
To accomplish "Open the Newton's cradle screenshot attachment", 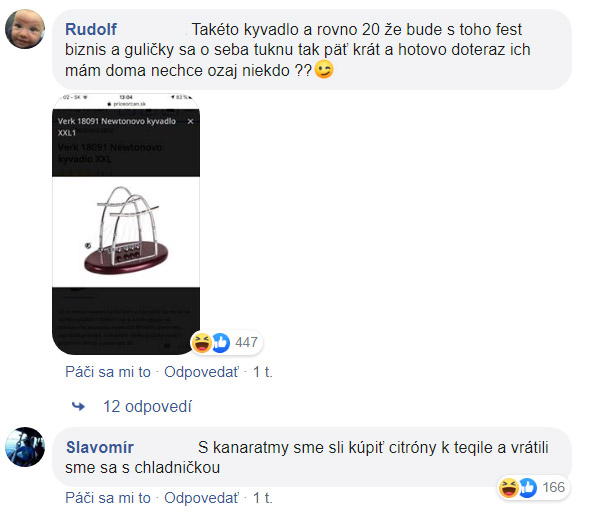I will (126, 224).
